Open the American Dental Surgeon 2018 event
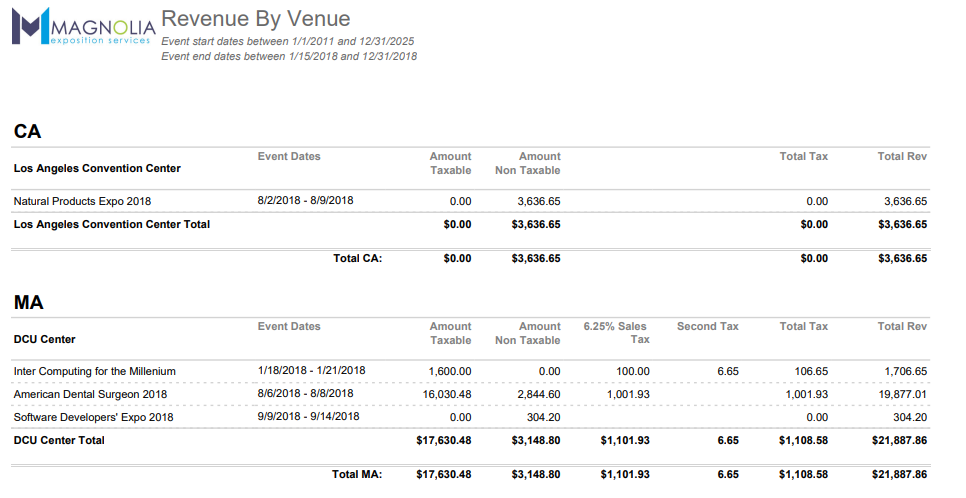Image resolution: width=966 pixels, height=498 pixels. point(90,394)
